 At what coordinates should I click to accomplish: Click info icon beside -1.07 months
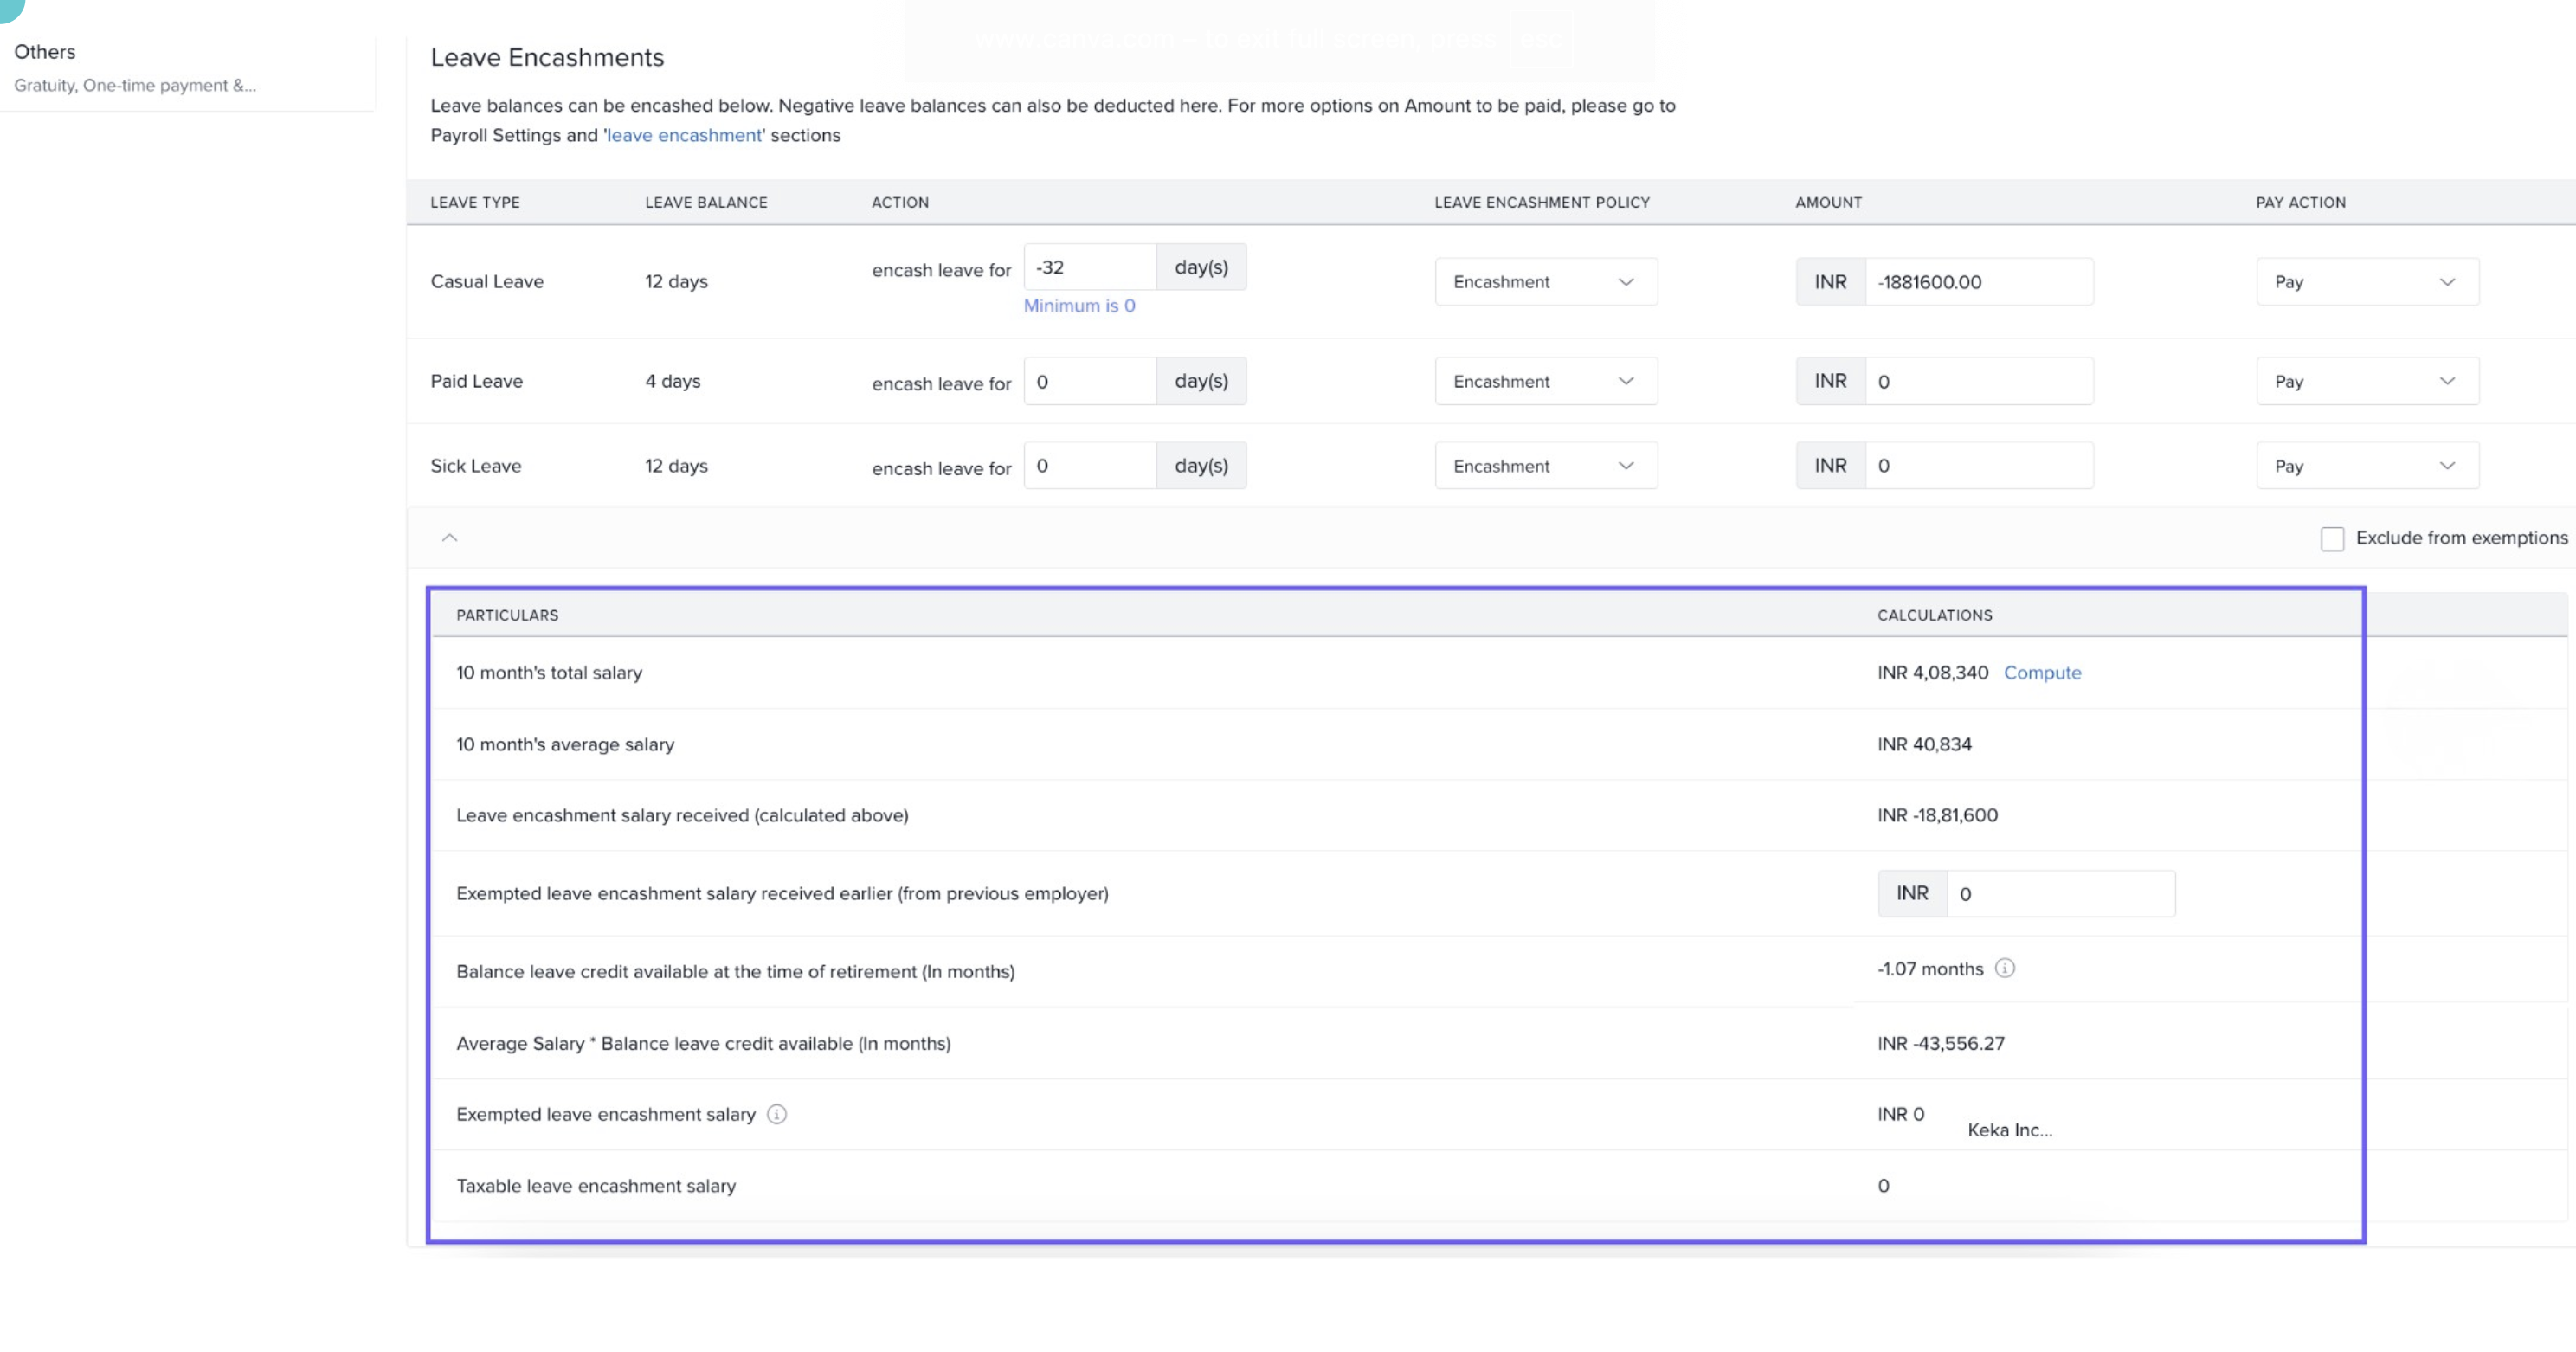click(x=2004, y=968)
